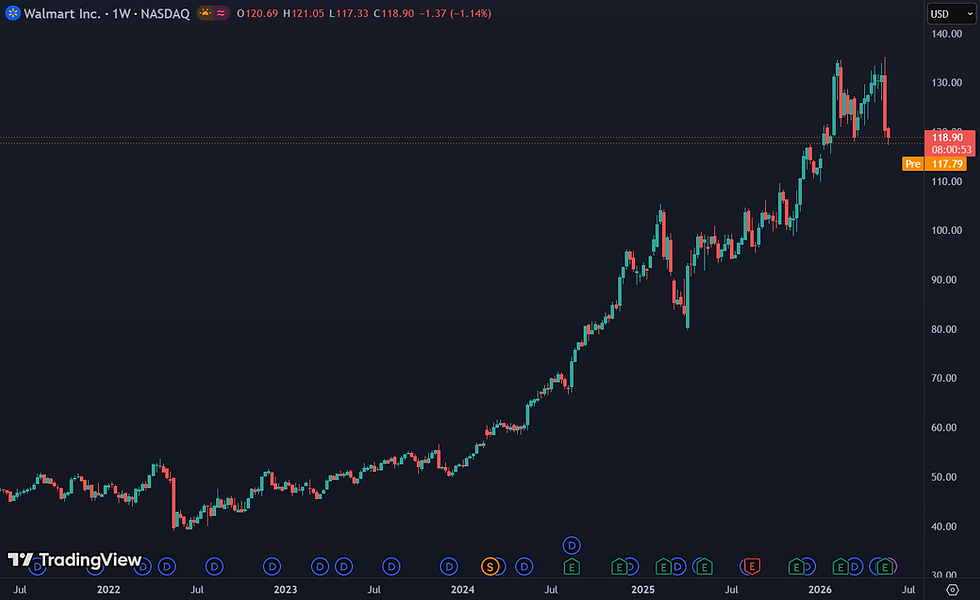Click the Jul label after 2026

pyautogui.click(x=908, y=589)
